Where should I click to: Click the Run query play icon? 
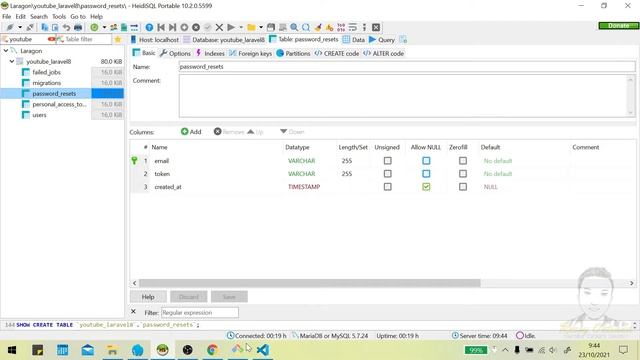pyautogui.click(x=231, y=27)
